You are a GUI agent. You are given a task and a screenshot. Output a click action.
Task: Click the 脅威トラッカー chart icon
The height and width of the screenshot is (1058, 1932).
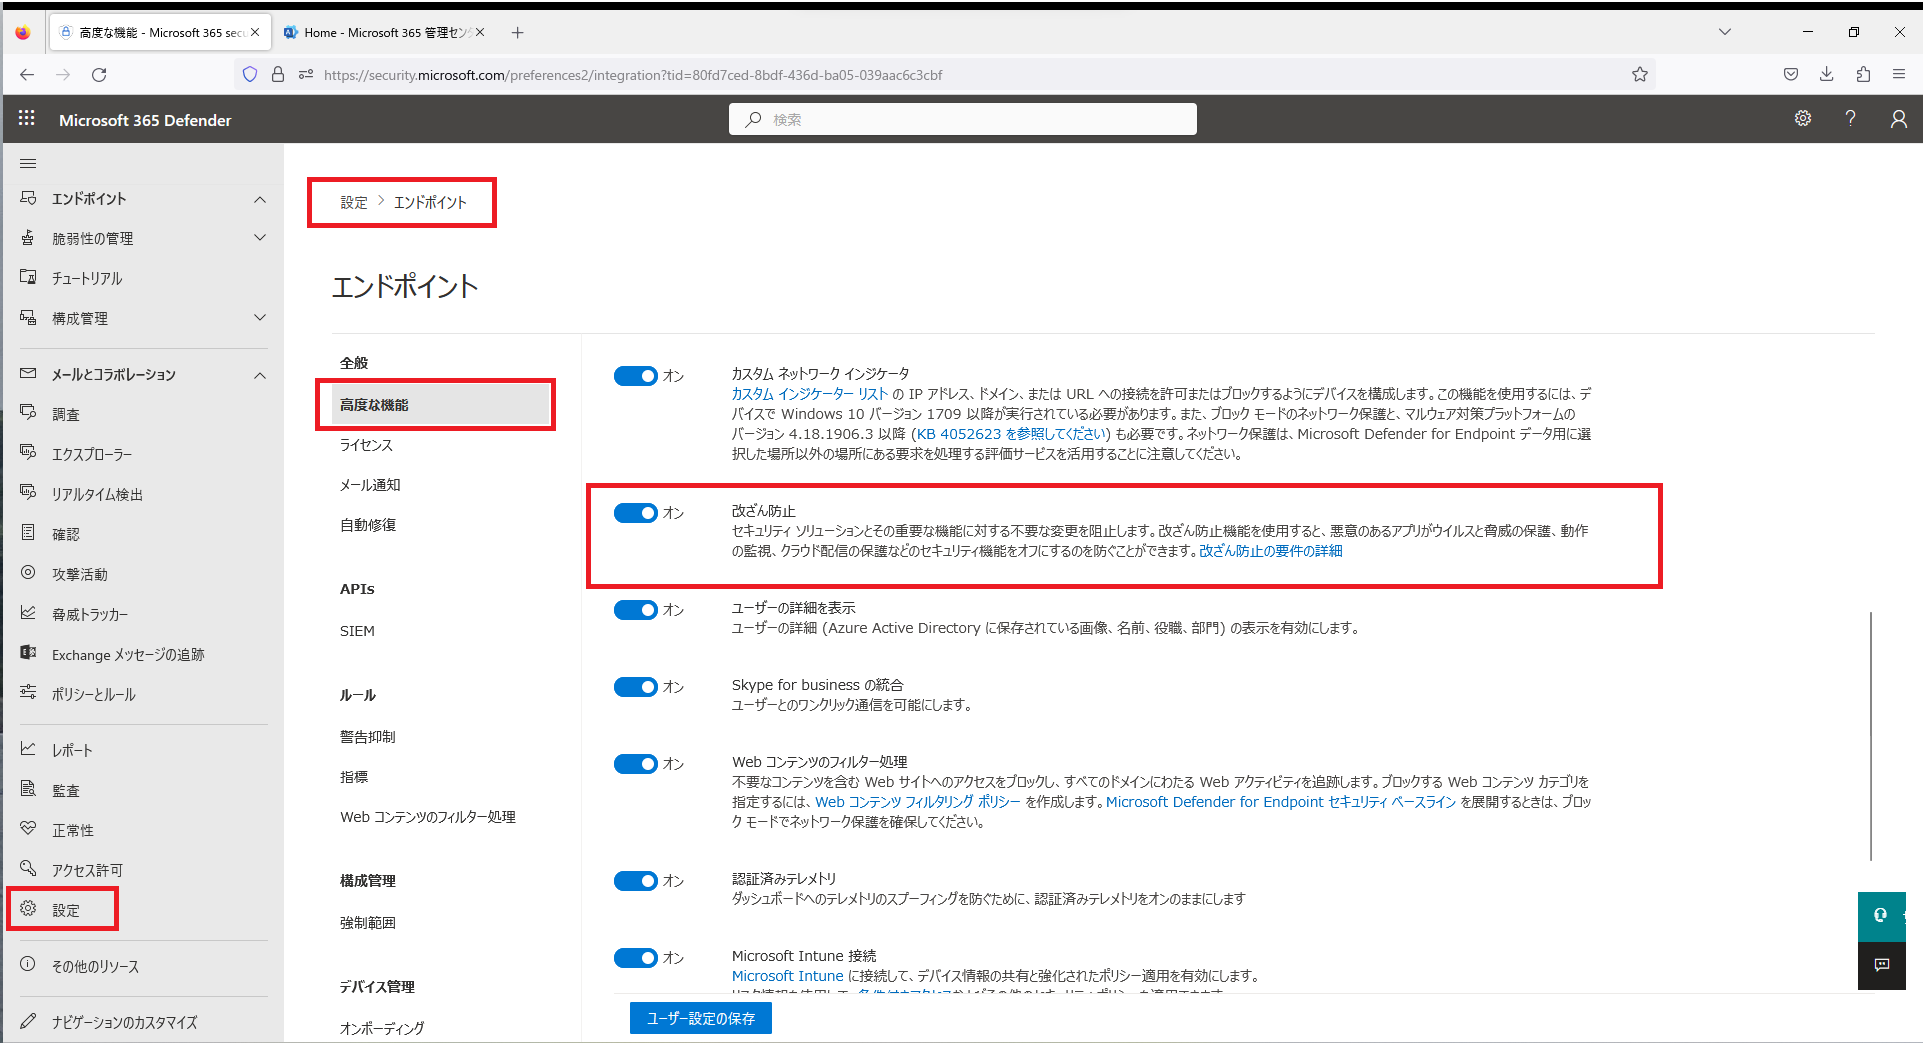coord(28,615)
